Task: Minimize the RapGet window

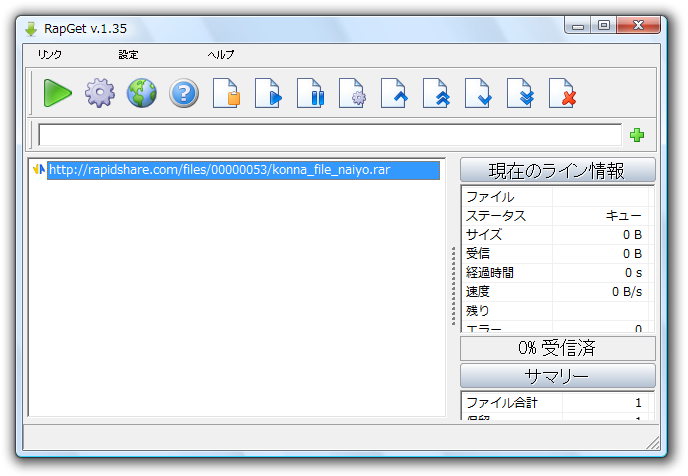Action: coord(577,26)
